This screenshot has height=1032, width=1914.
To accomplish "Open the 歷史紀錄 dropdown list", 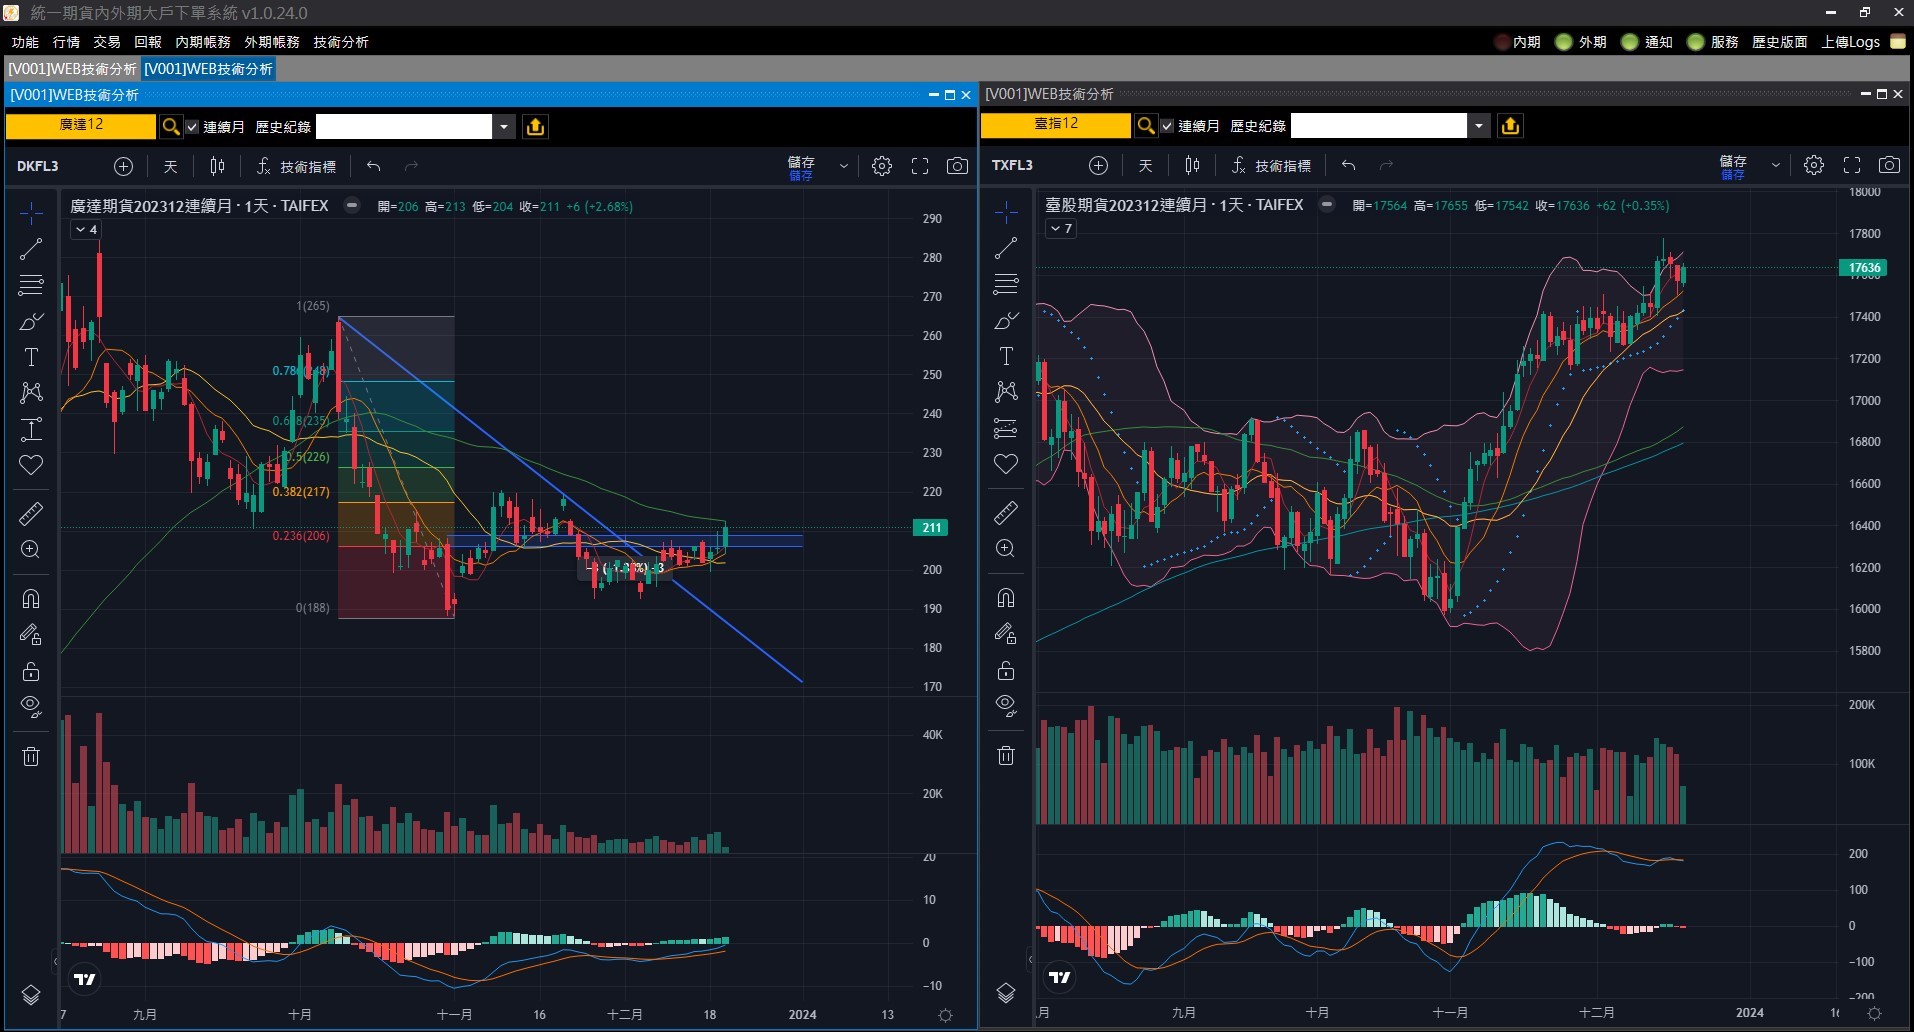I will pyautogui.click(x=505, y=127).
